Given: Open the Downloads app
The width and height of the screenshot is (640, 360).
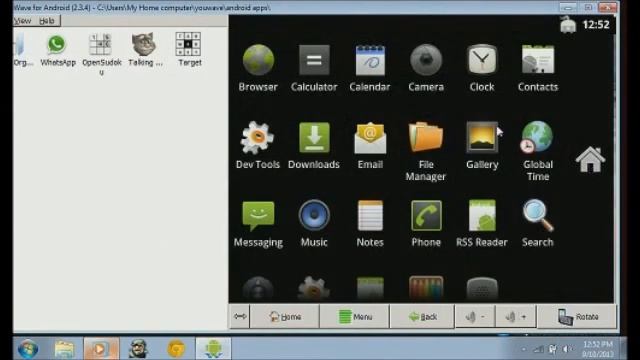Looking at the screenshot, I should (x=314, y=145).
